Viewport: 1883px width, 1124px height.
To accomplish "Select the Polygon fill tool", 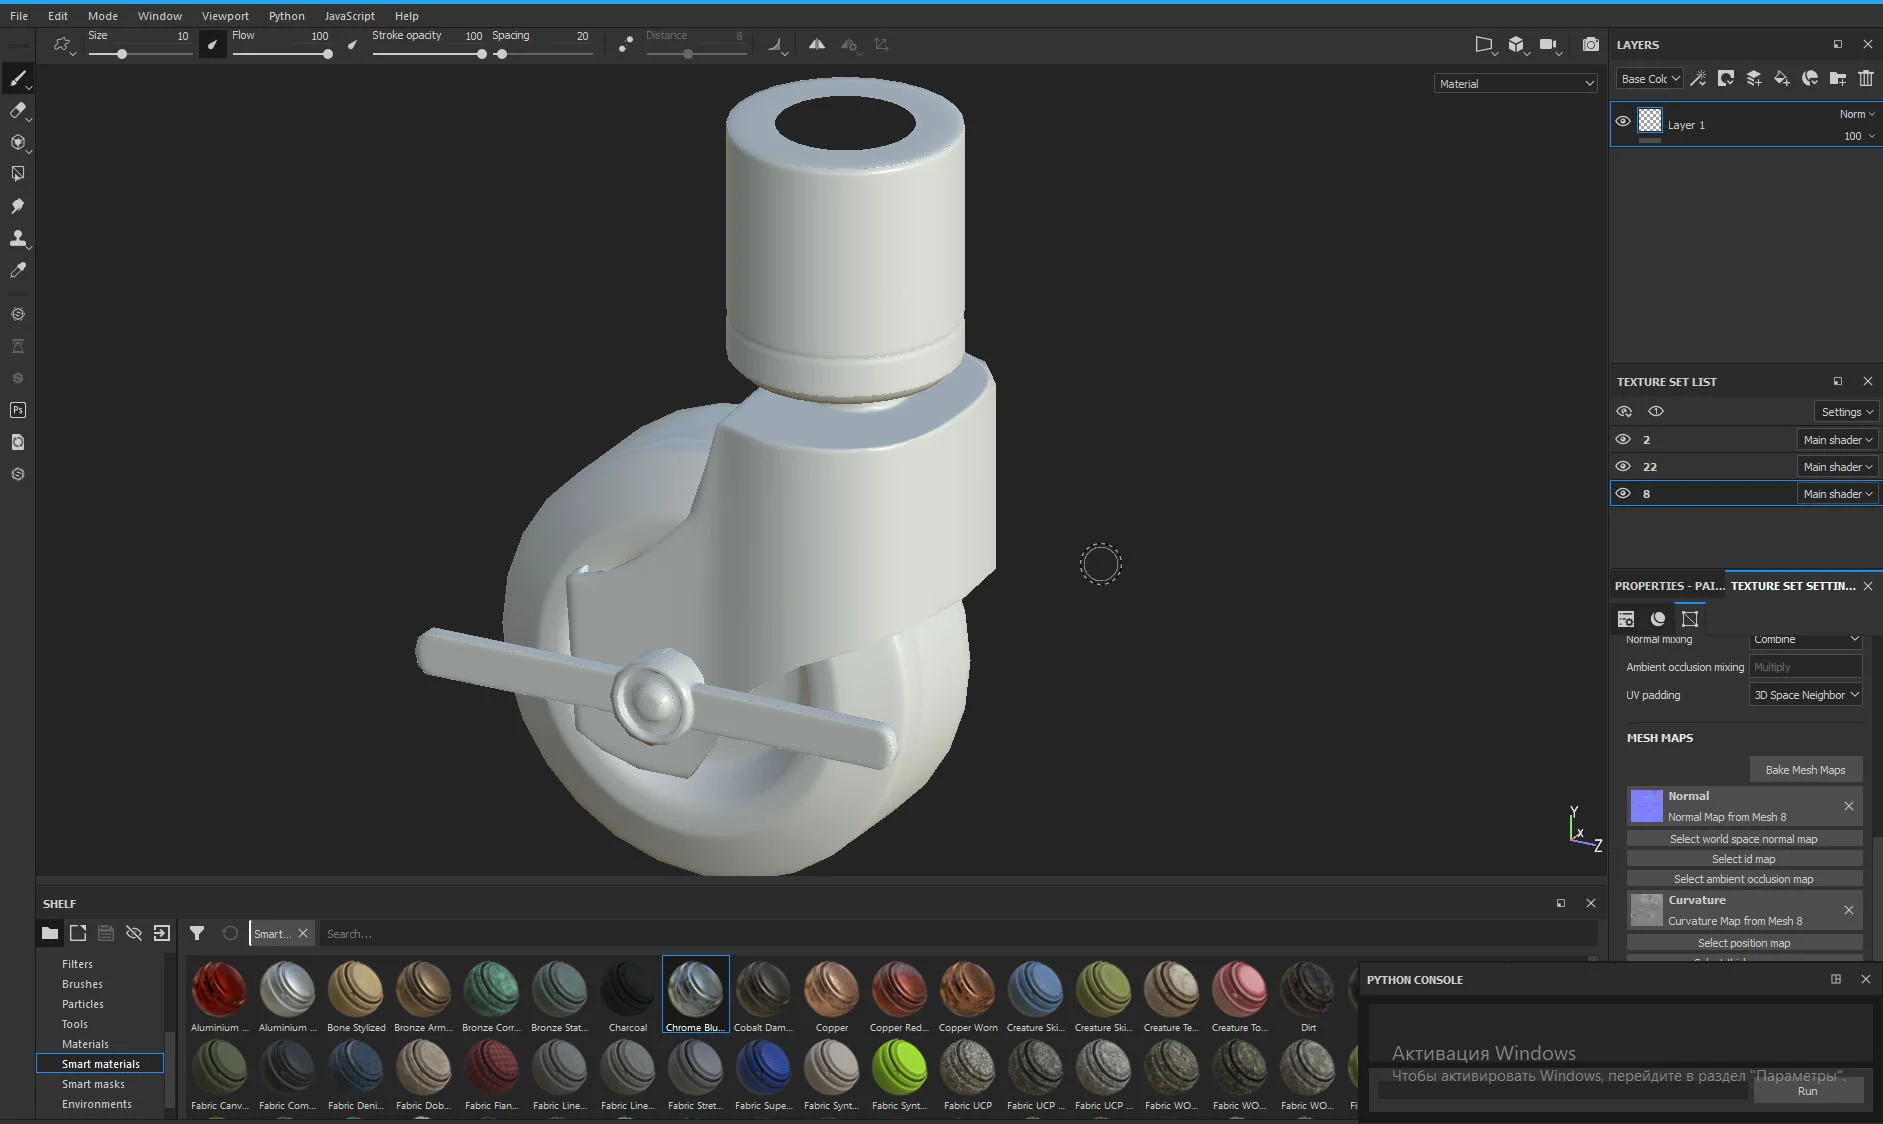I will click(x=17, y=174).
